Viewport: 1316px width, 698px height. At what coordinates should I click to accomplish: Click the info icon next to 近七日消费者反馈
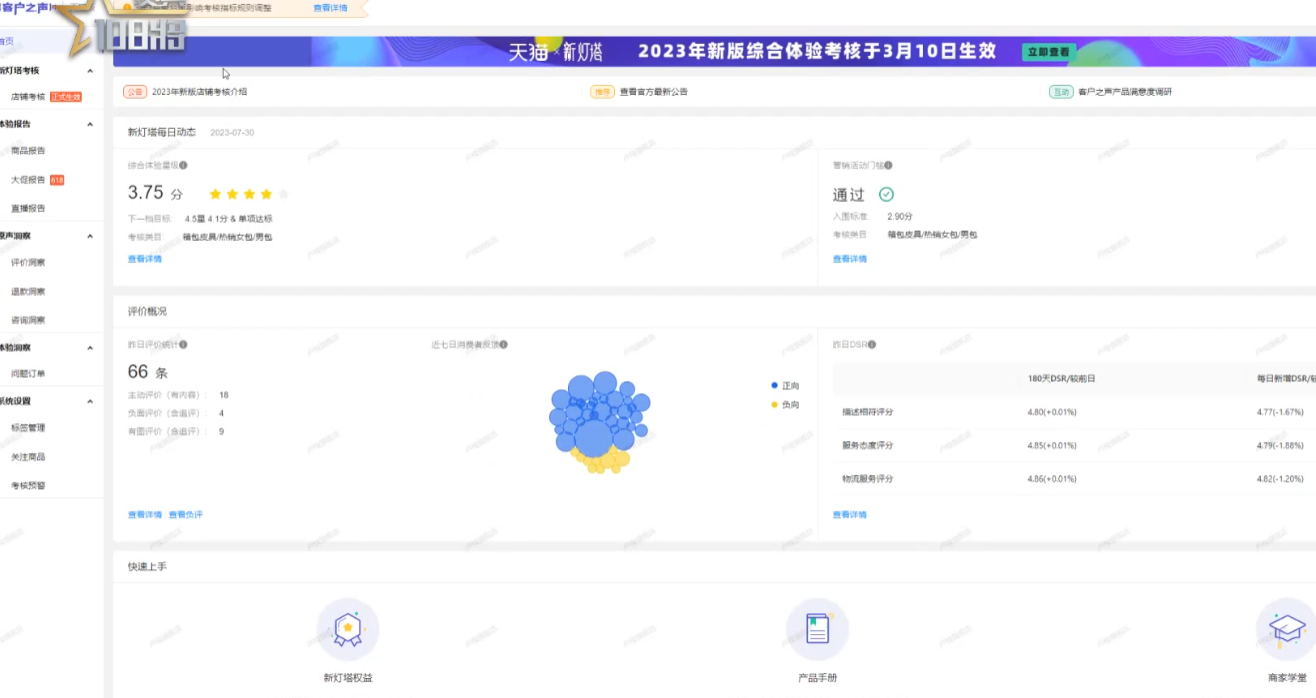(x=503, y=345)
